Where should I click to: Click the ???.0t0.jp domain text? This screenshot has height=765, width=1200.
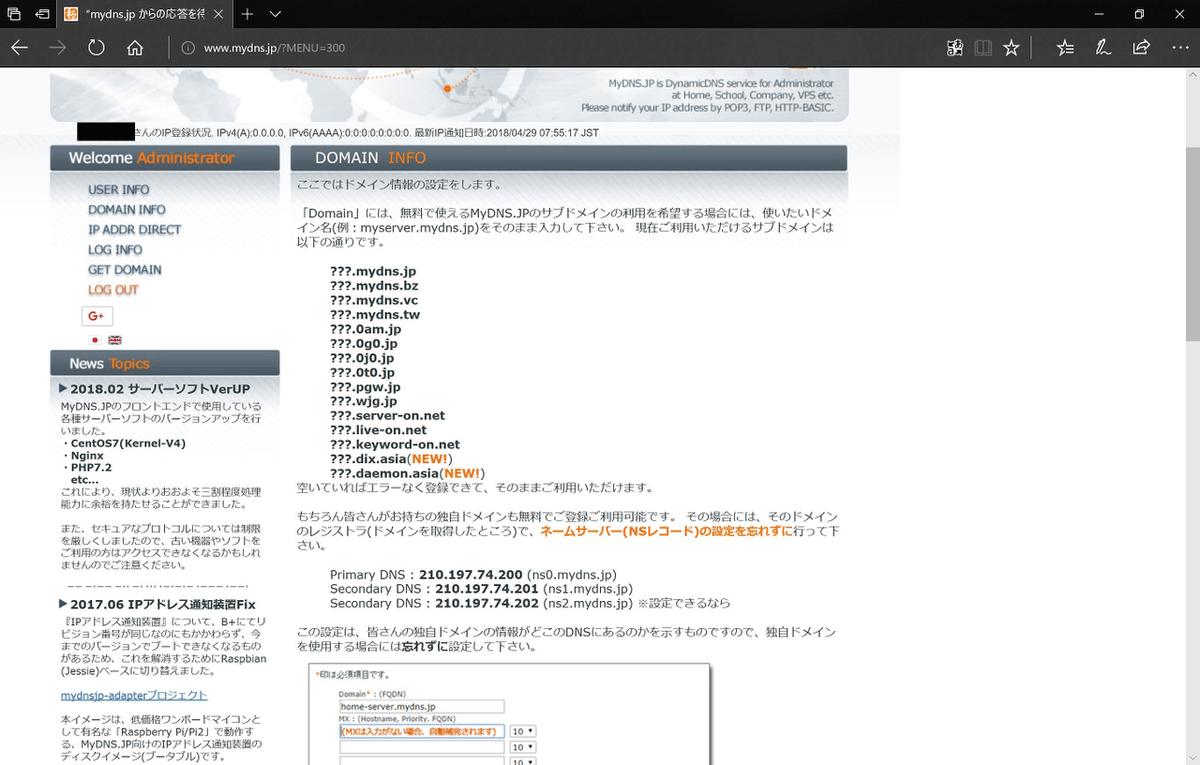(362, 372)
